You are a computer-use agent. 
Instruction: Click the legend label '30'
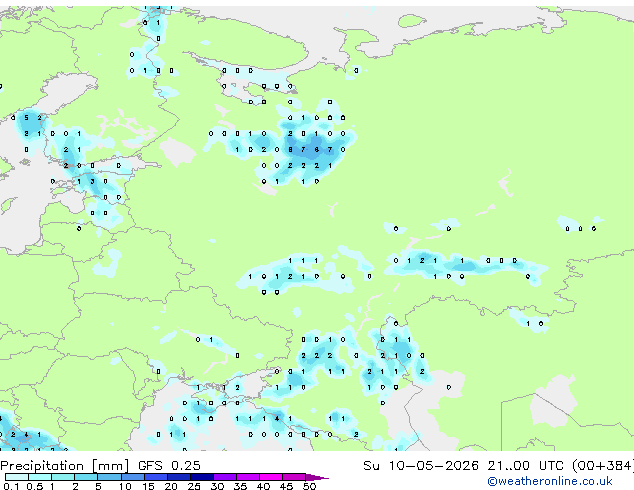(x=217, y=486)
